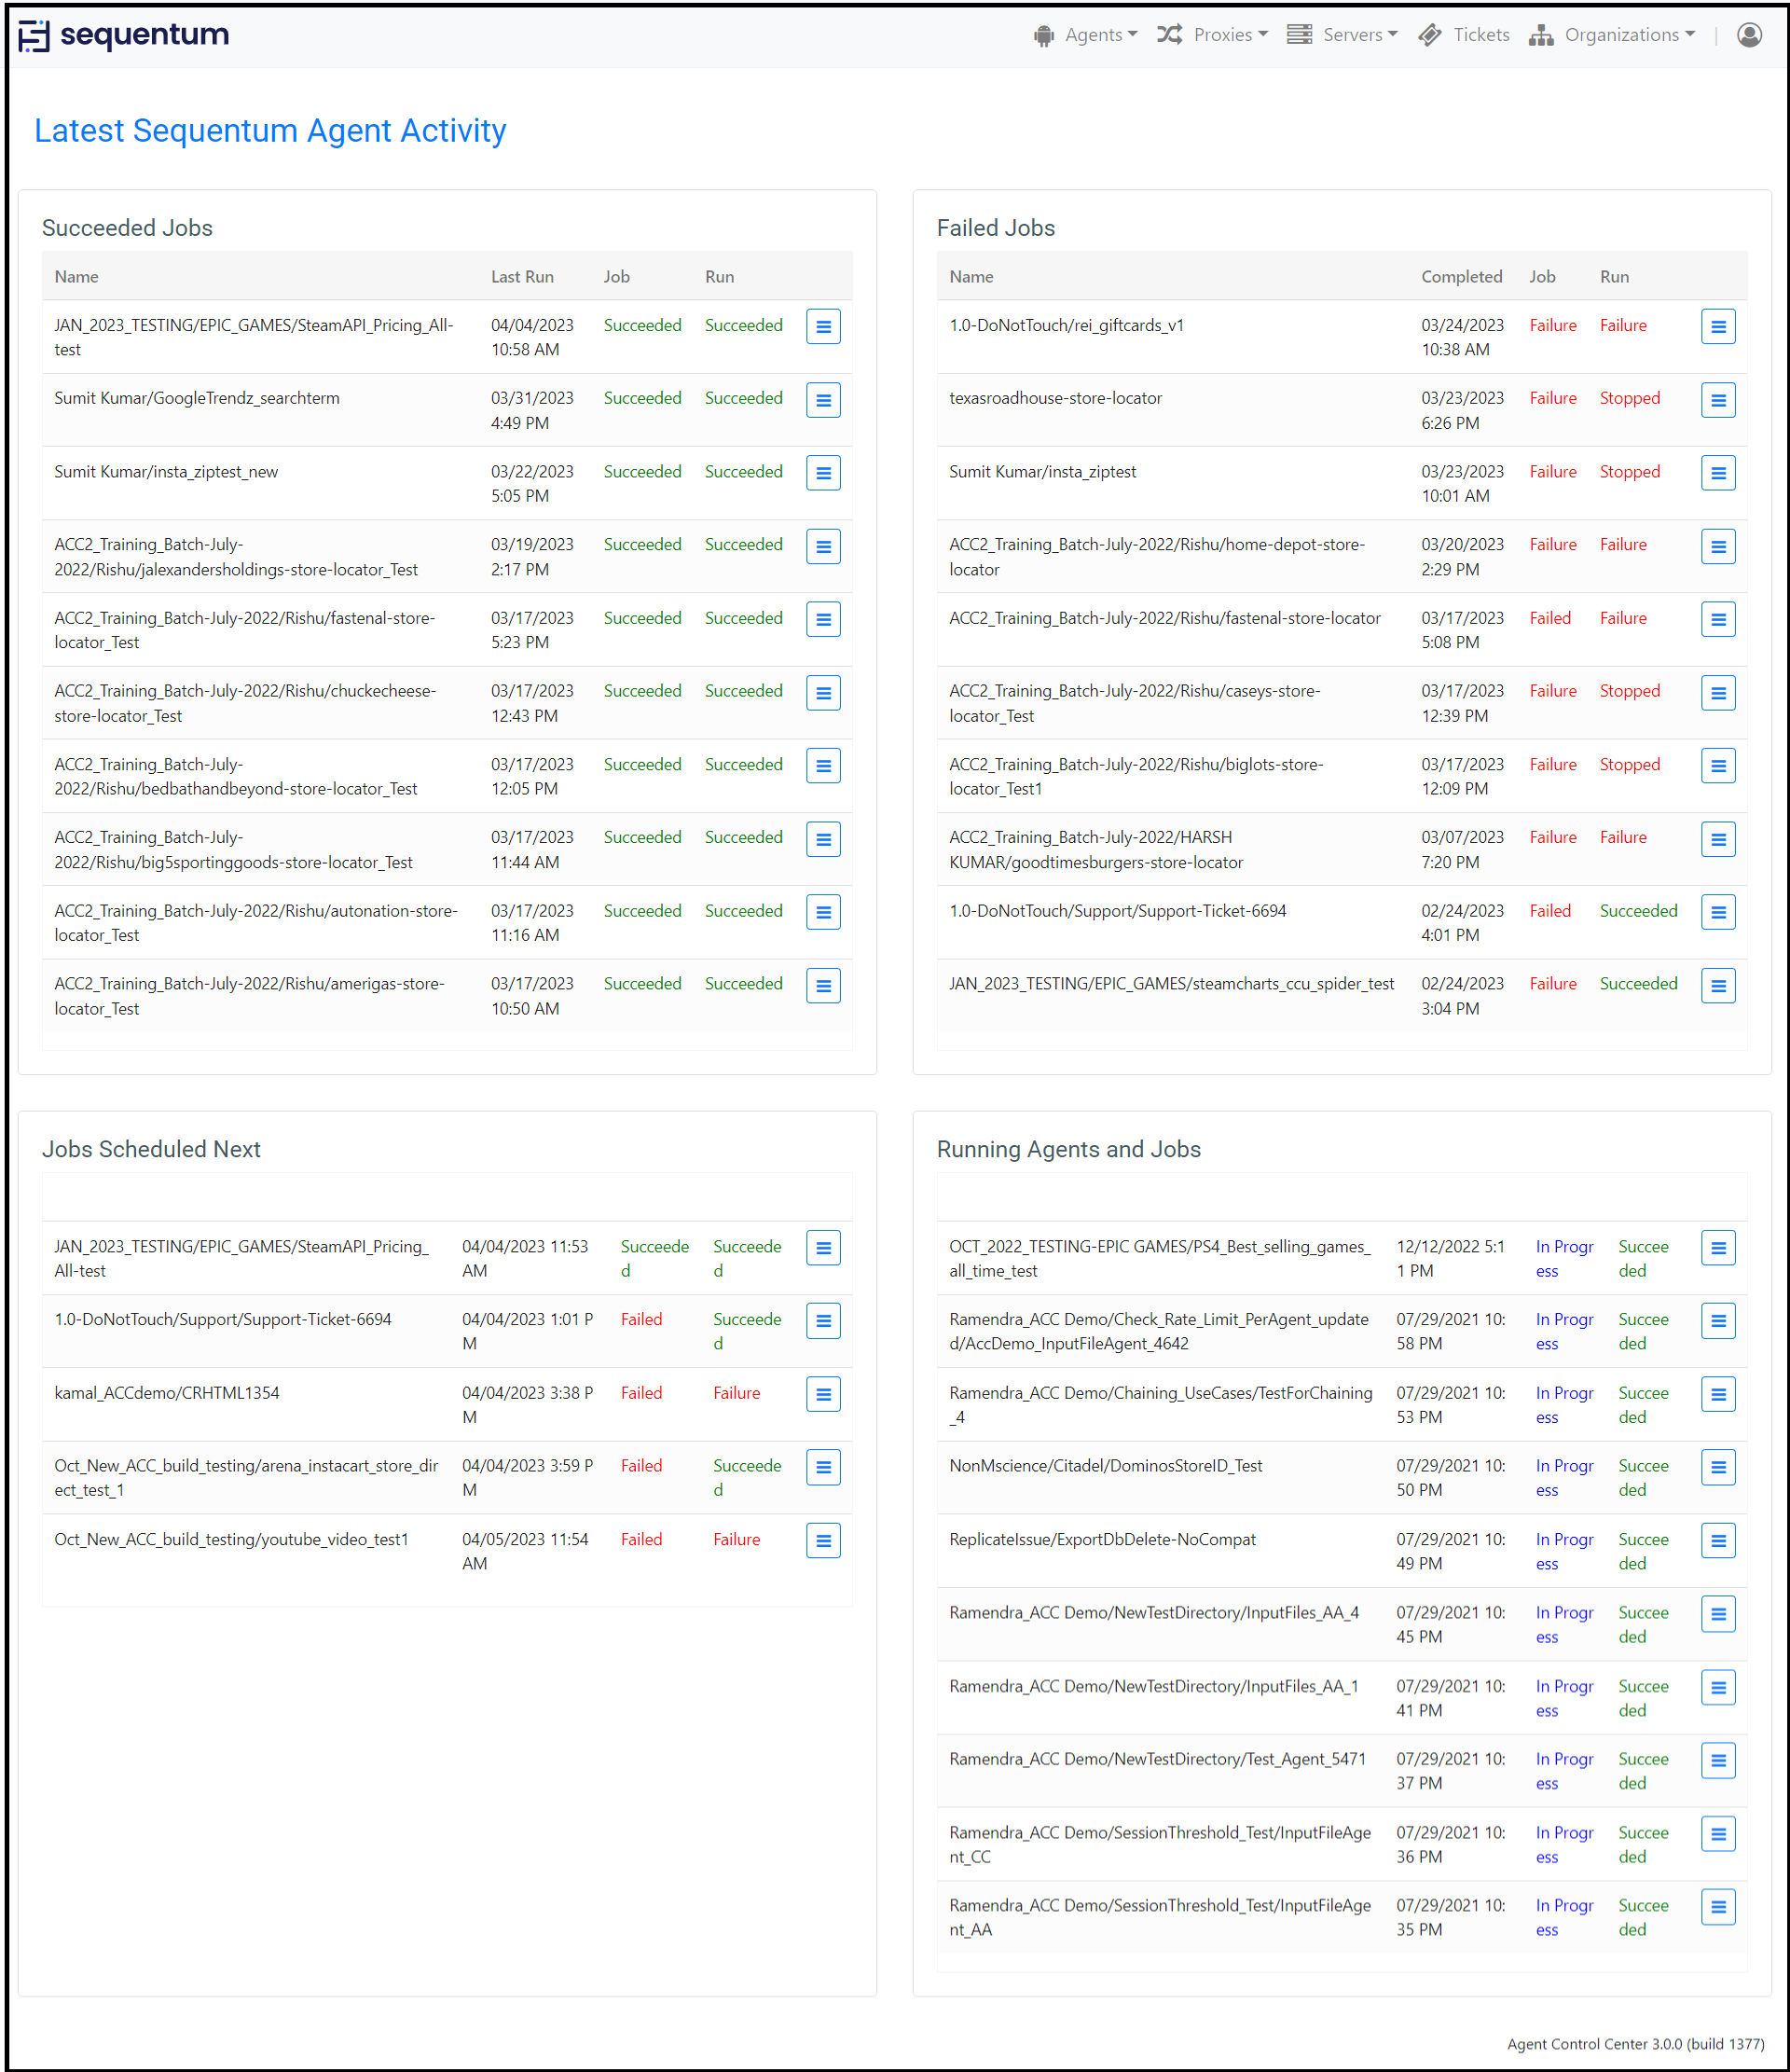1790x2072 pixels.
Task: Open the Agents icon in the navigation bar
Action: (1044, 34)
